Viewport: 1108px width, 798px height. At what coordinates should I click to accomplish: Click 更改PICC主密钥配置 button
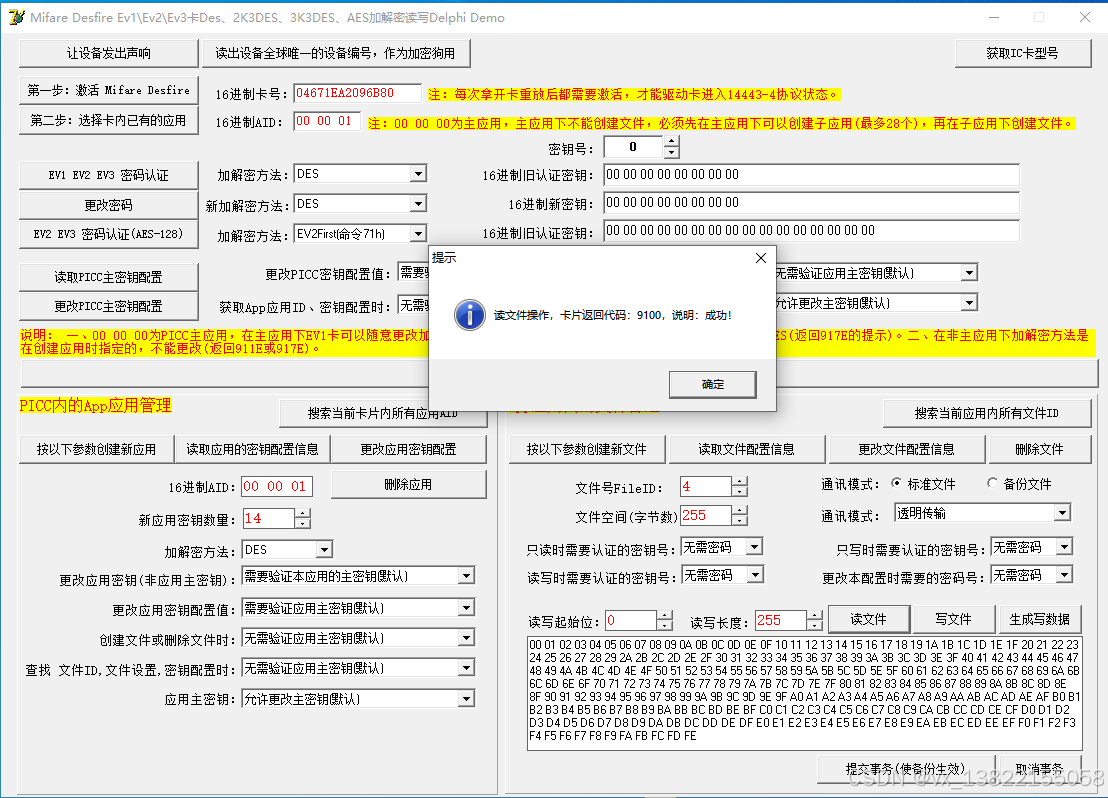click(109, 306)
